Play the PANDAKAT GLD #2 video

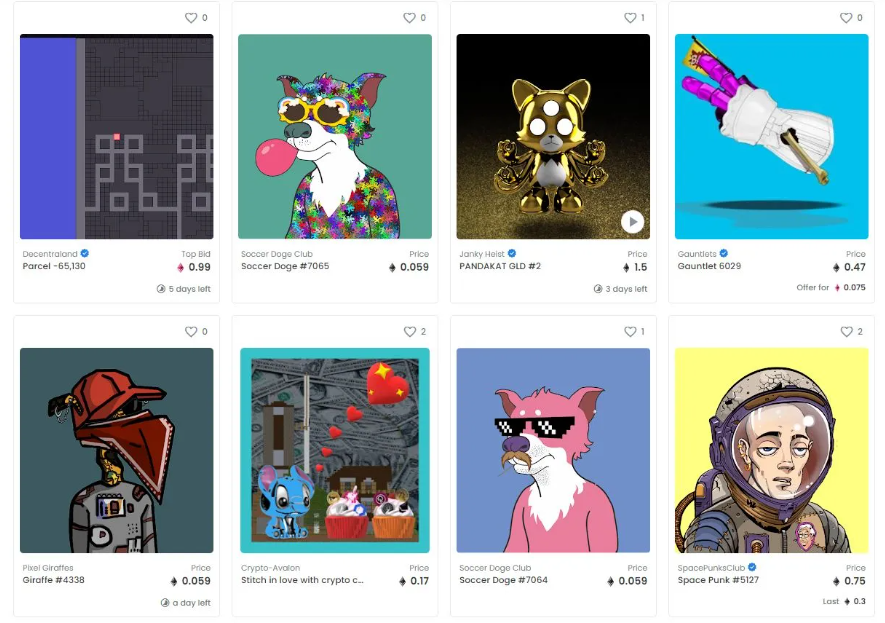632,222
